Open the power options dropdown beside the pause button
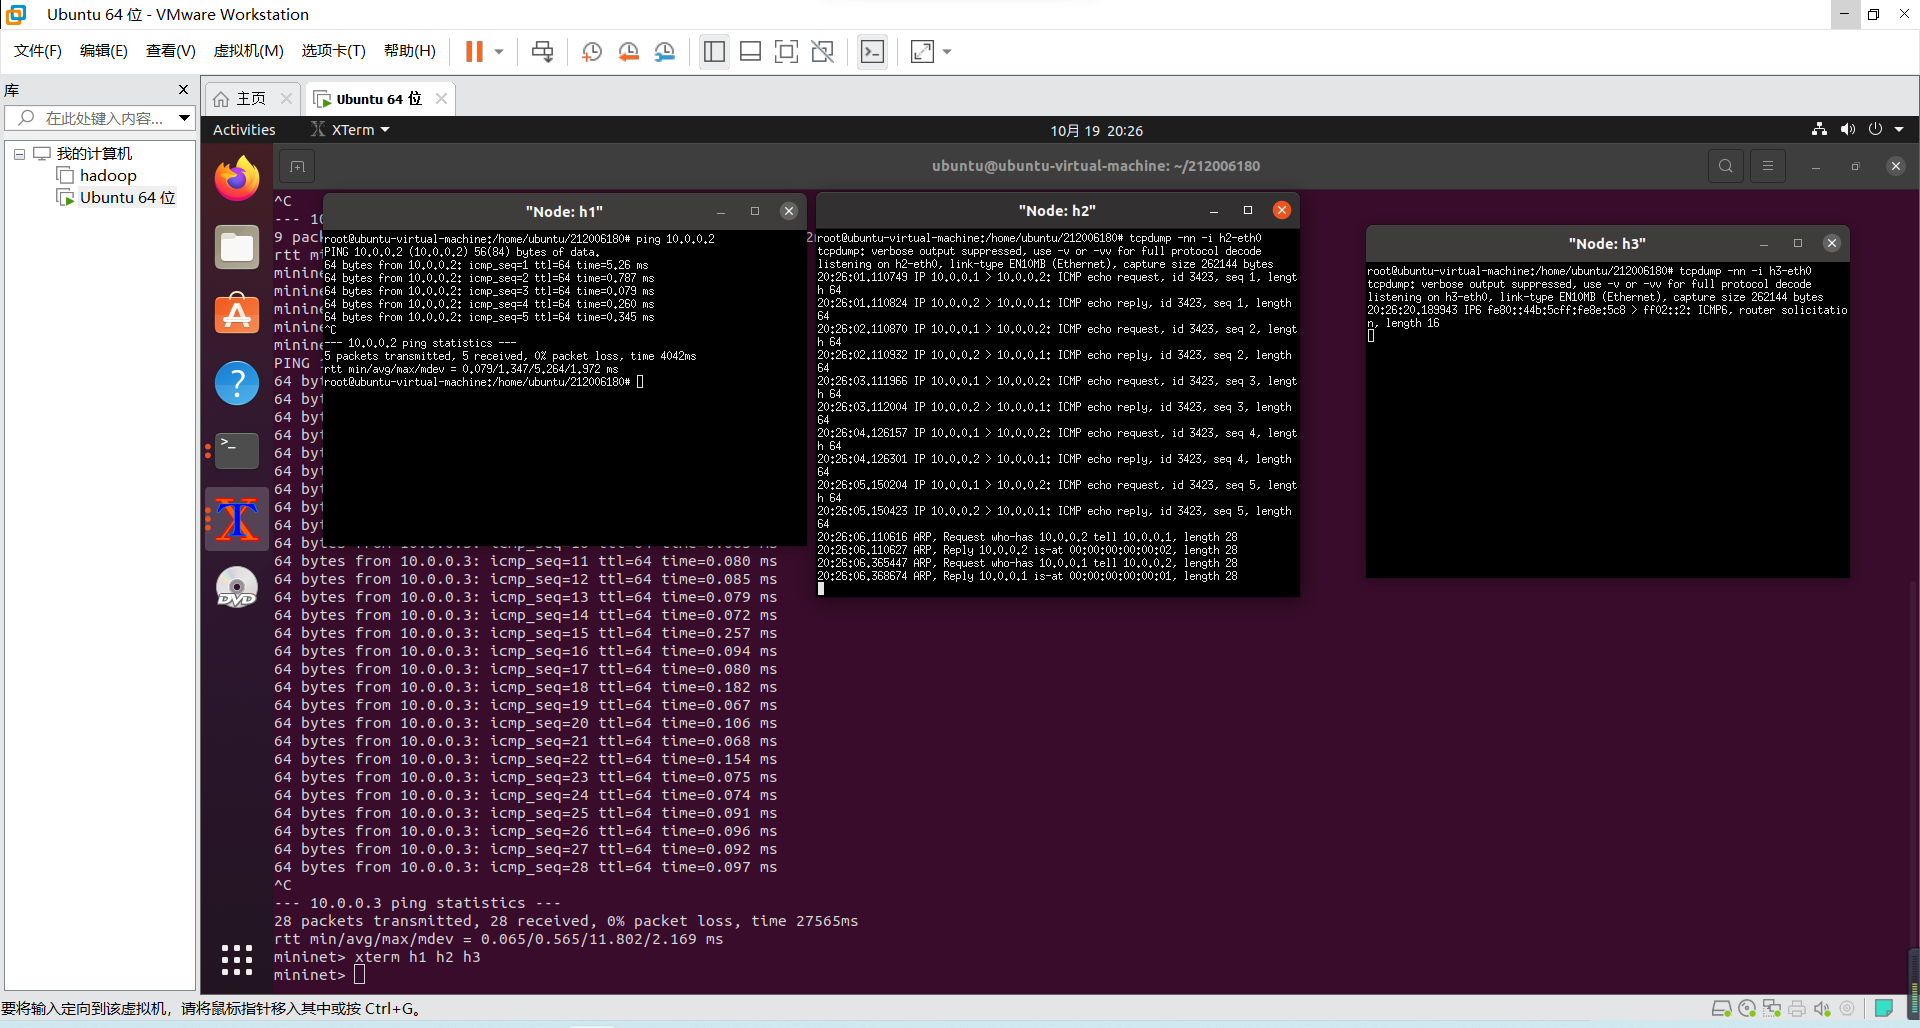Screen dimensions: 1920x1028 (499, 52)
